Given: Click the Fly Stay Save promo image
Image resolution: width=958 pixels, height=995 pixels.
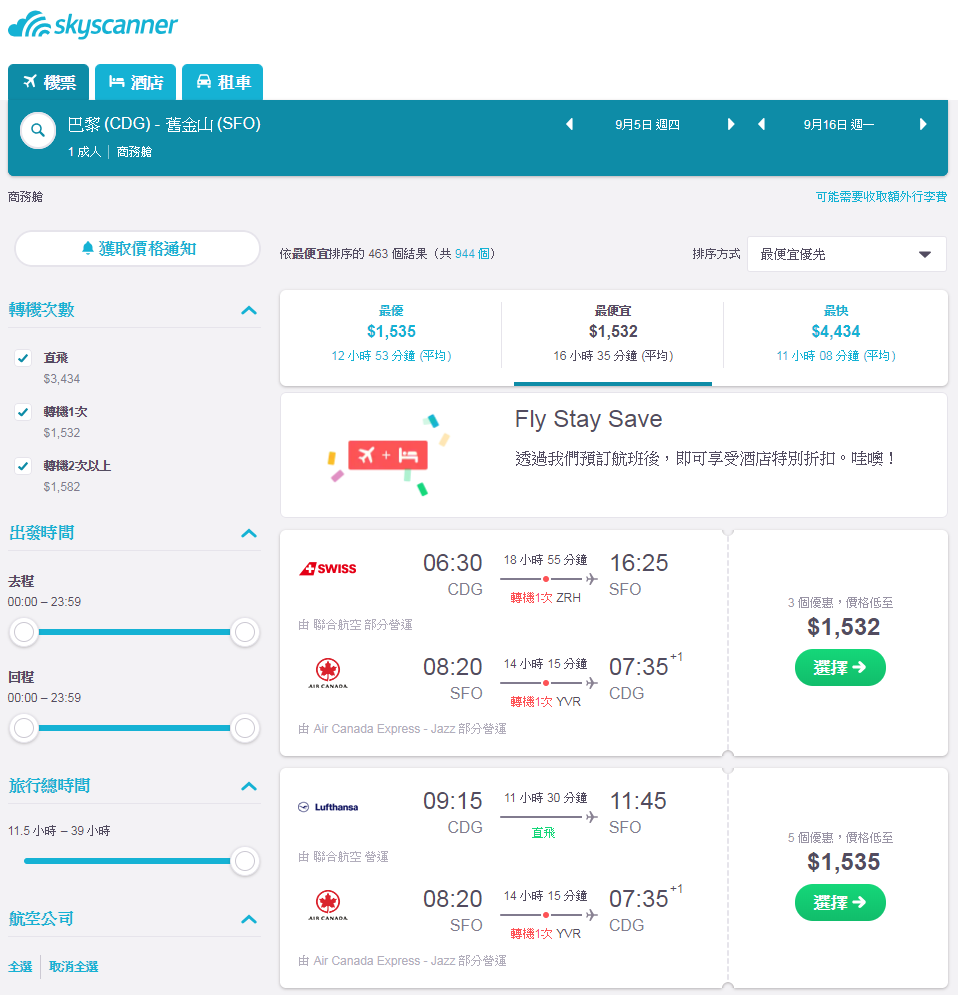Looking at the screenshot, I should [388, 455].
